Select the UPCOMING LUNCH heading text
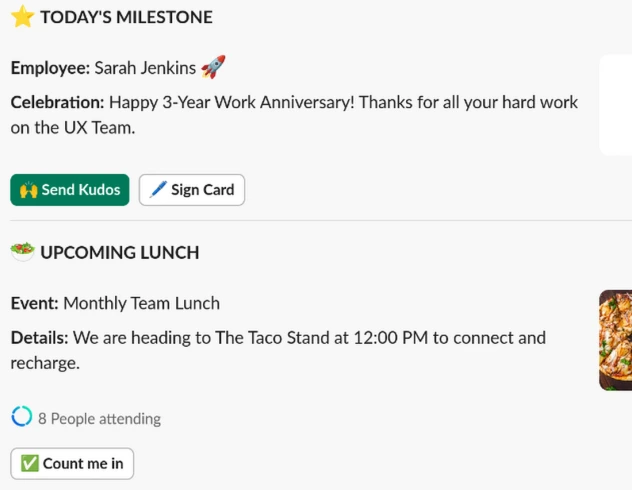 pyautogui.click(x=119, y=253)
